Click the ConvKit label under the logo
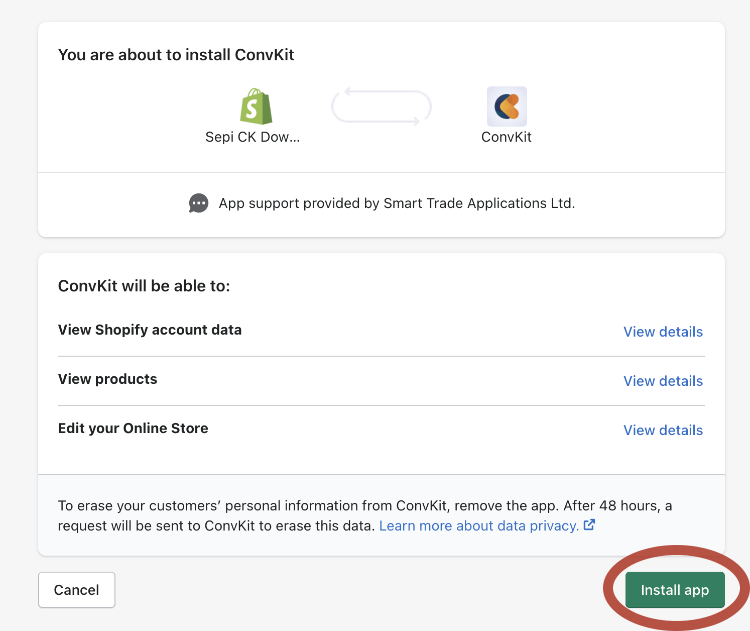This screenshot has width=750, height=631. [x=507, y=137]
